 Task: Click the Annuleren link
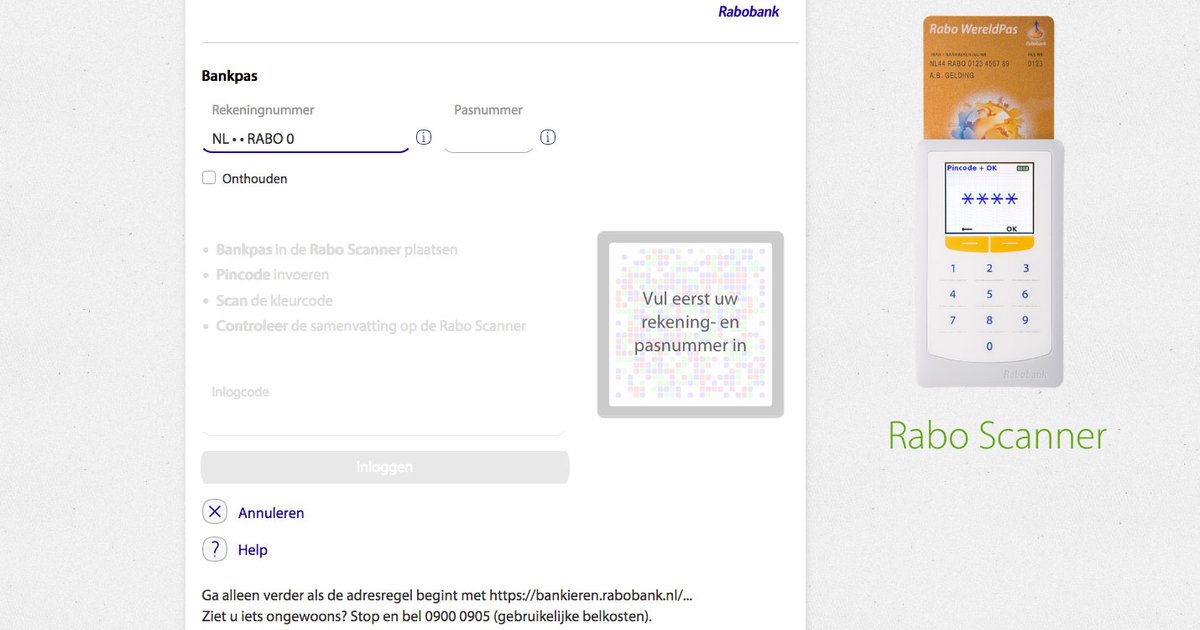pyautogui.click(x=271, y=513)
